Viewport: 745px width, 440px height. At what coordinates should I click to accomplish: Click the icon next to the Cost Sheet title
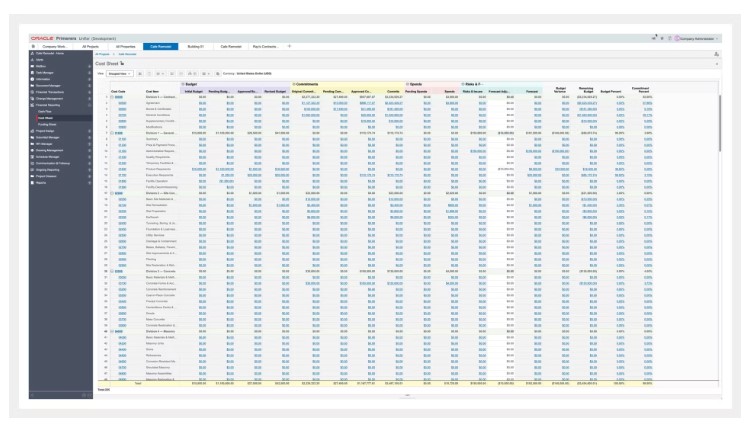[122, 63]
